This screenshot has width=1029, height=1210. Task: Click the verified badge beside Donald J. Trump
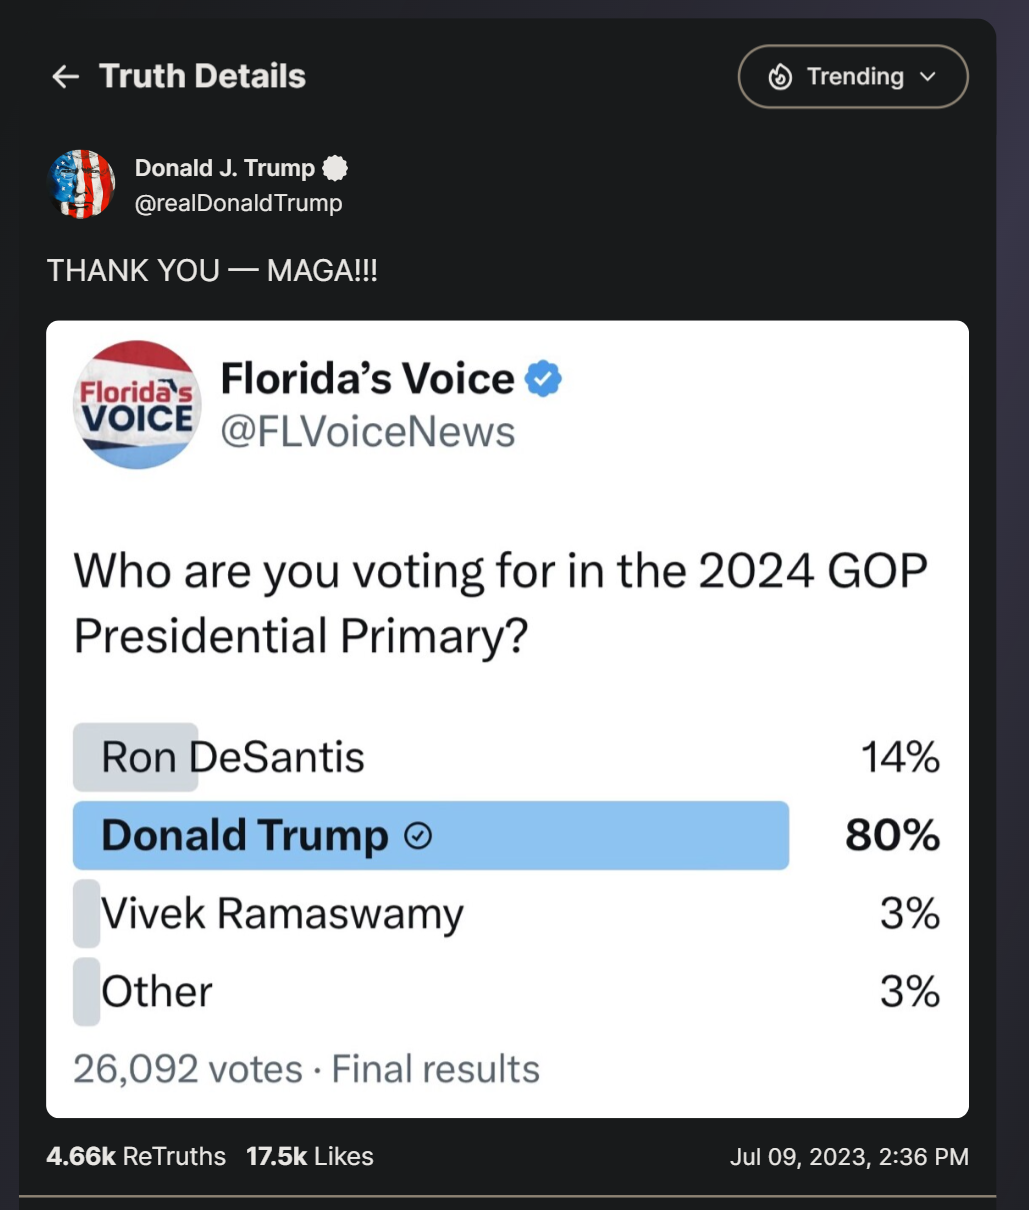336,168
